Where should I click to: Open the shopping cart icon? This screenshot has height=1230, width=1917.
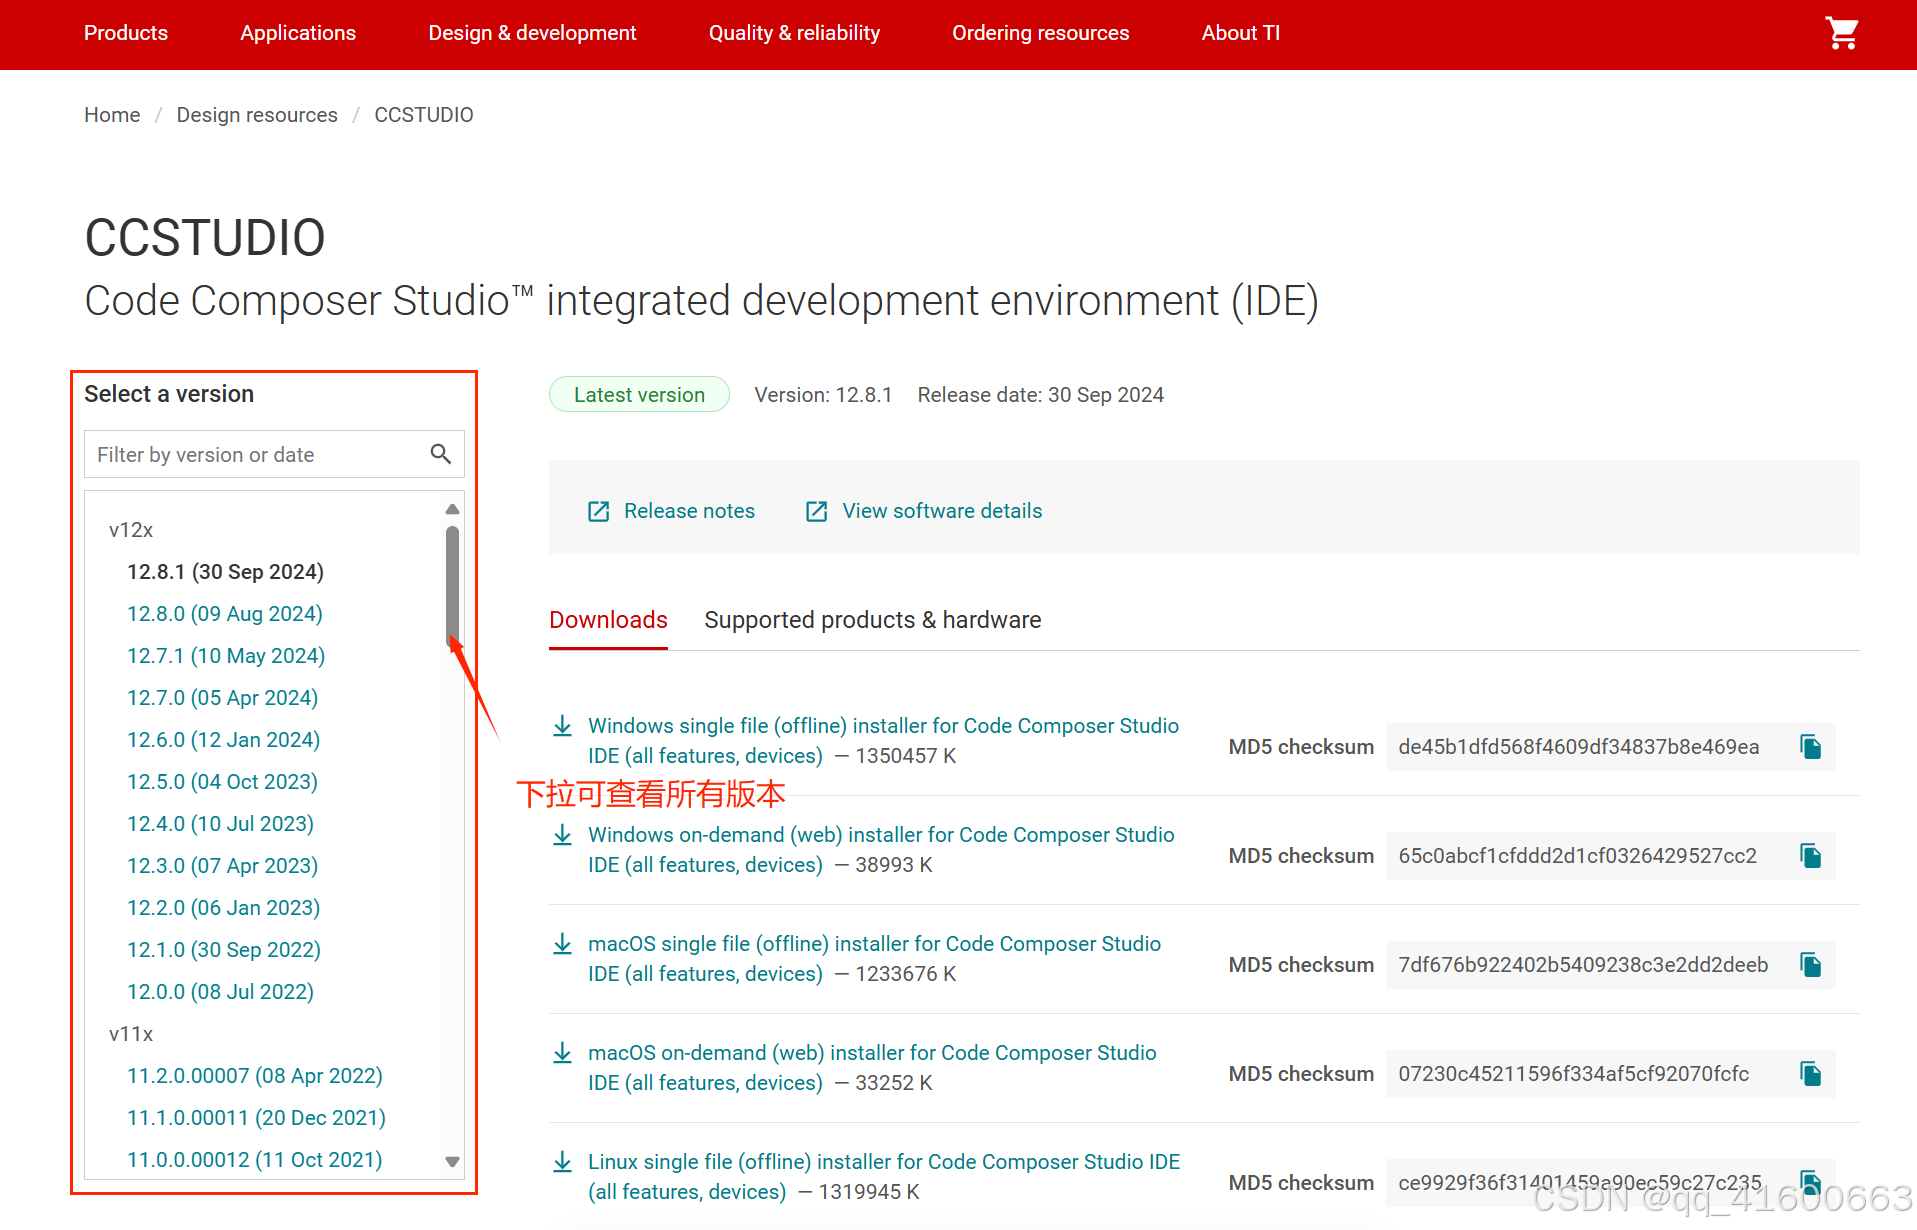point(1841,33)
